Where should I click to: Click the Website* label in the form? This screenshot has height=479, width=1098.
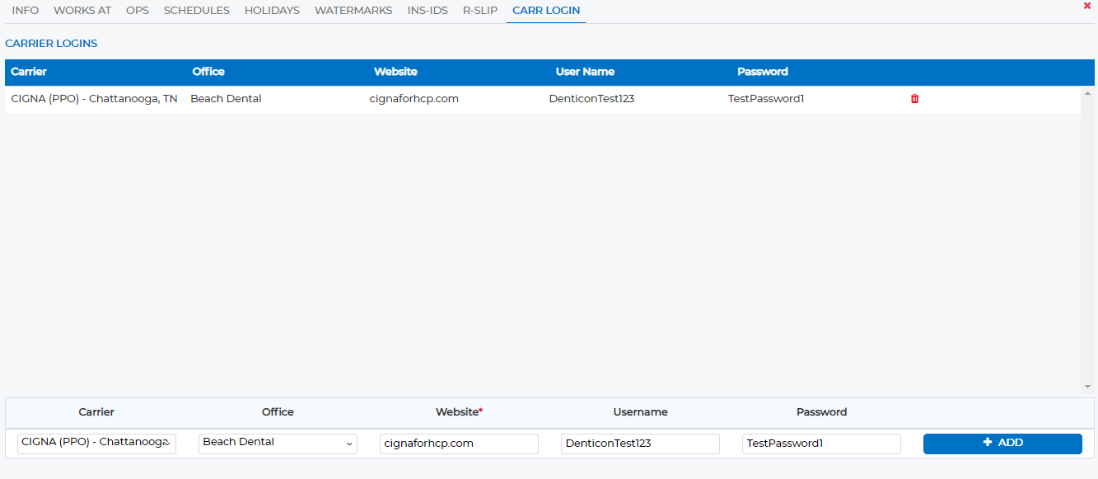coord(459,412)
